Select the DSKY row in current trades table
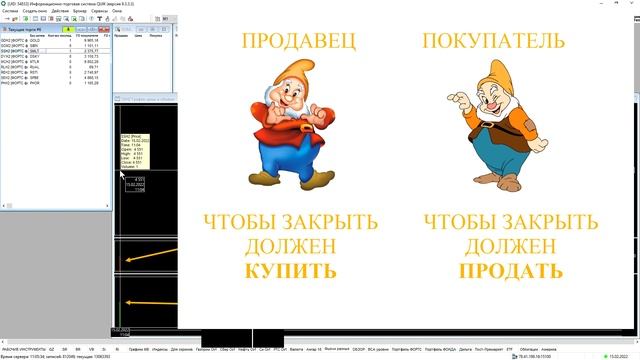This screenshot has width=640, height=360. [56, 56]
